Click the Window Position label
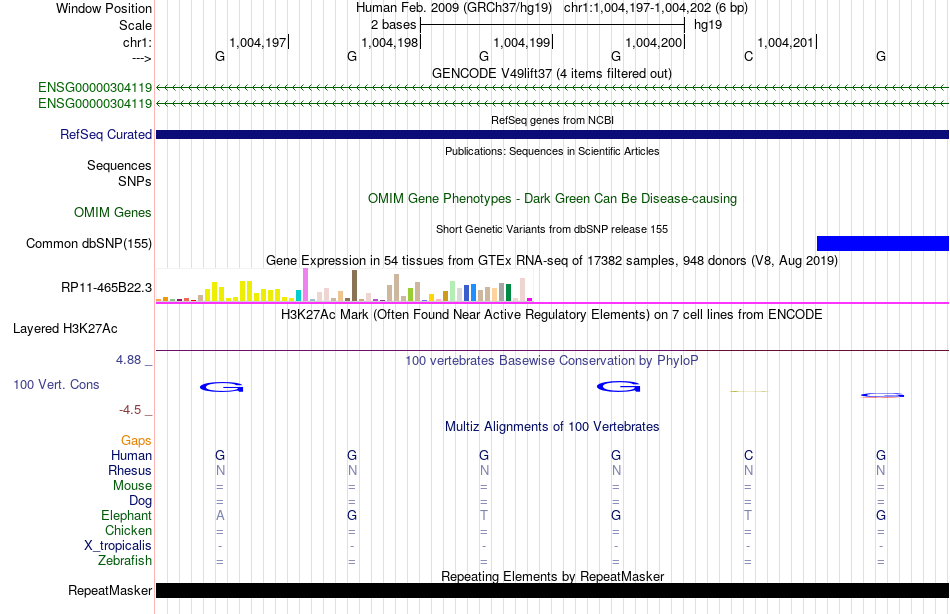The image size is (950, 614). (104, 8)
